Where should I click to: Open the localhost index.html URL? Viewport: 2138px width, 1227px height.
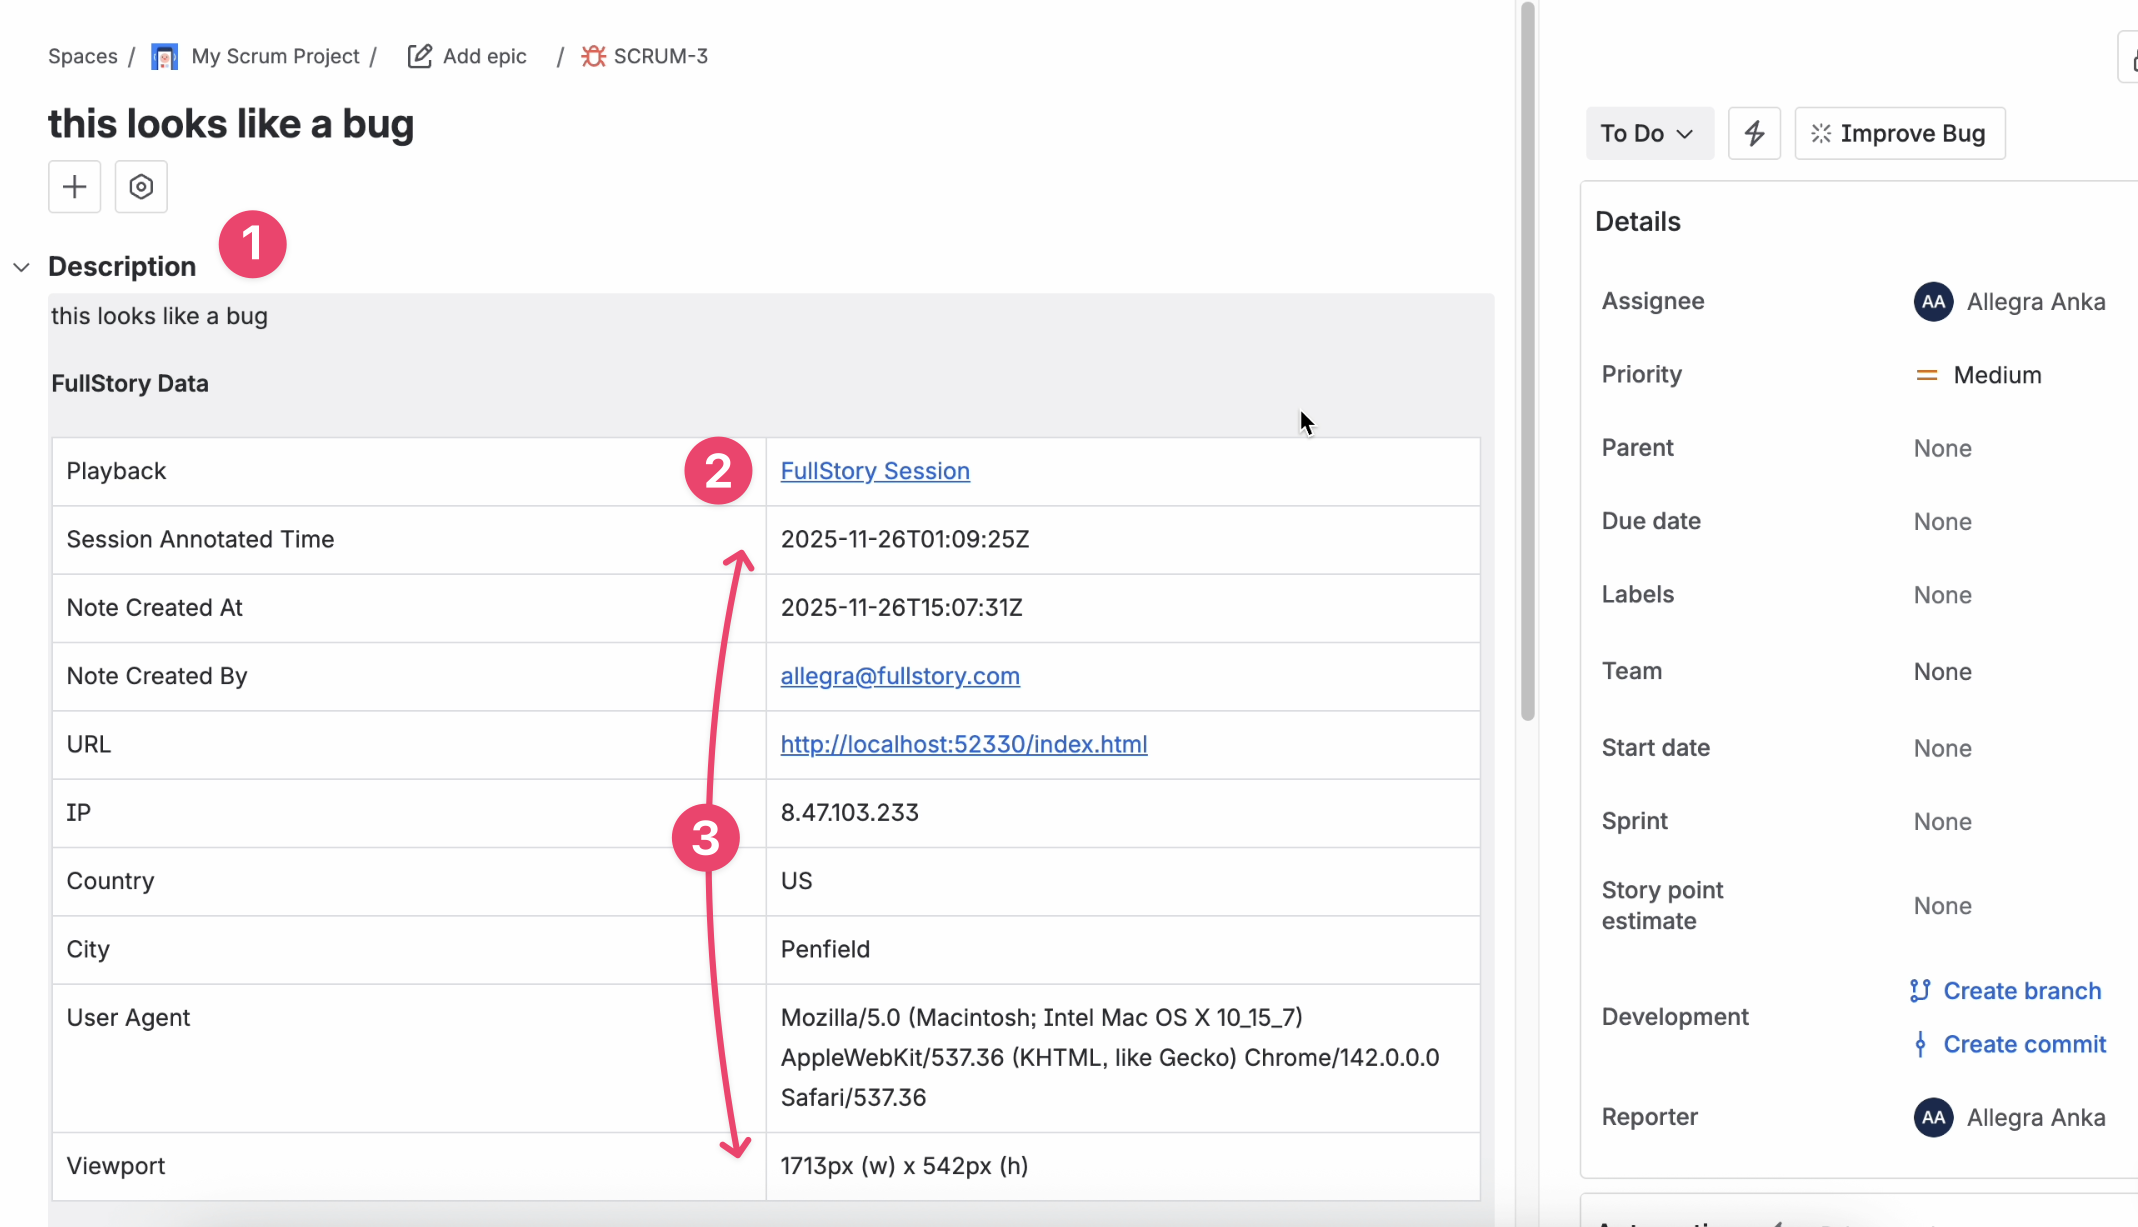click(x=963, y=744)
